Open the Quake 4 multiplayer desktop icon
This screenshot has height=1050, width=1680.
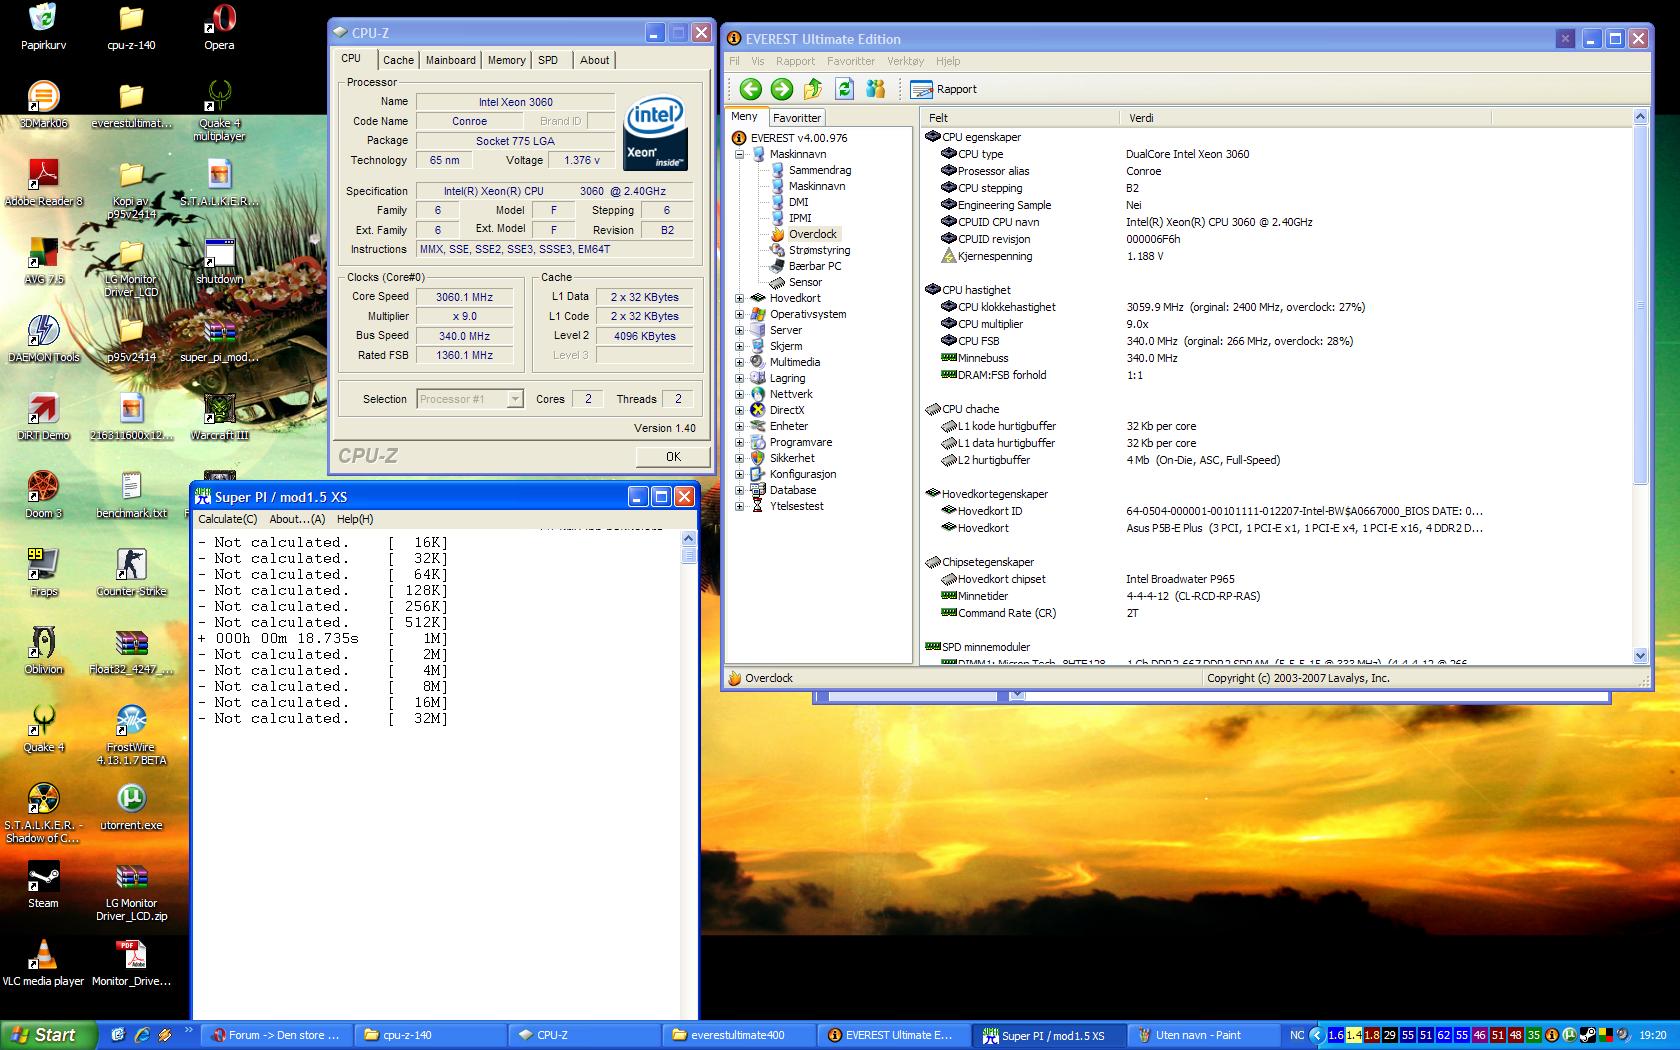pyautogui.click(x=219, y=110)
